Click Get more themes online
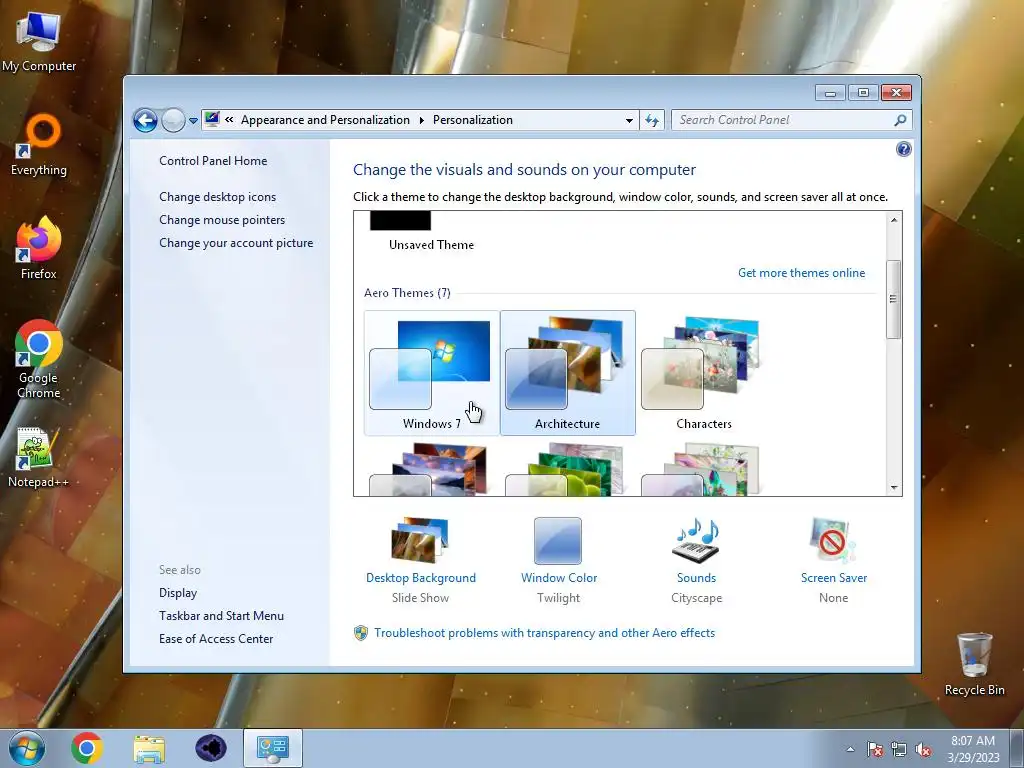Viewport: 1024px width, 768px height. tap(801, 272)
